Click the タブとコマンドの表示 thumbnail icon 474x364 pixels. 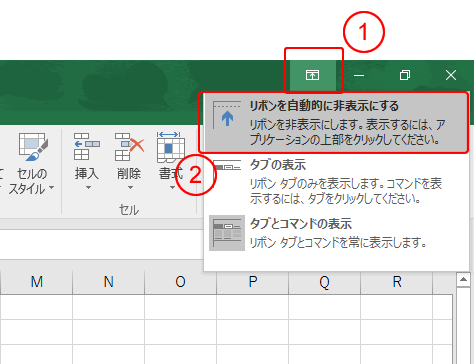tap(227, 233)
